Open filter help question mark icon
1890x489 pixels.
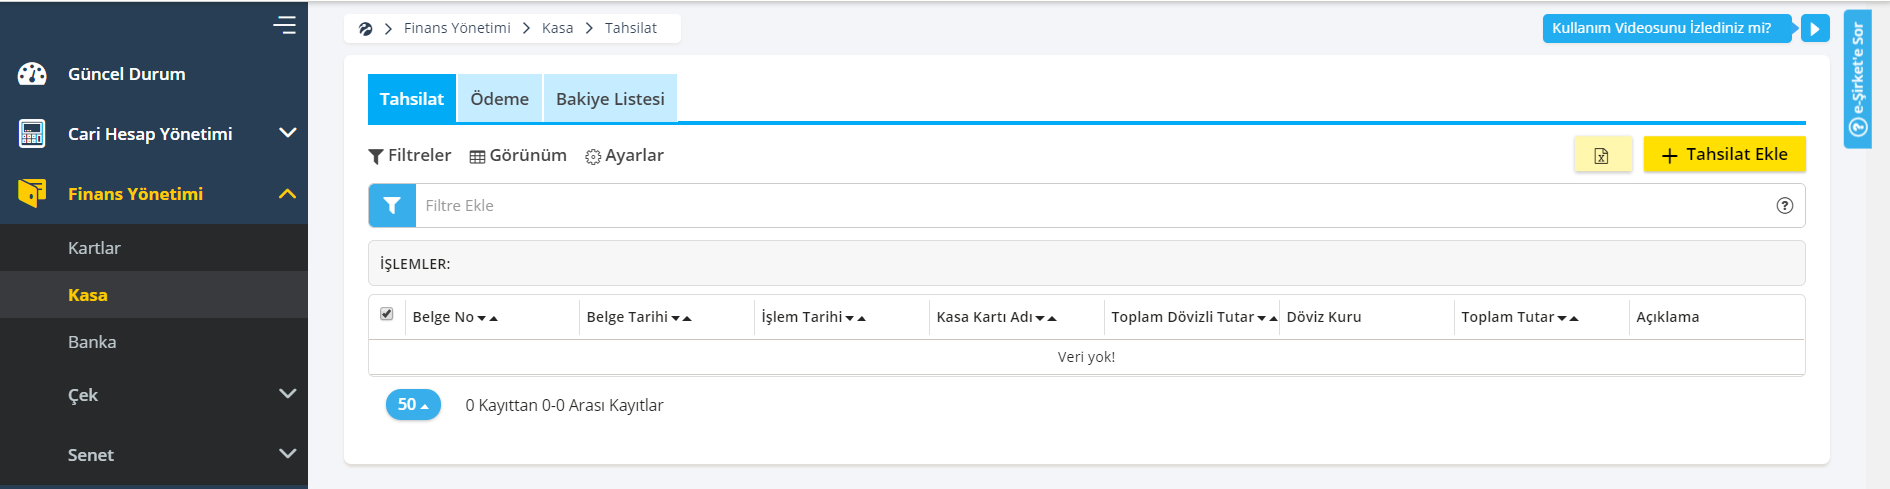tap(1784, 205)
